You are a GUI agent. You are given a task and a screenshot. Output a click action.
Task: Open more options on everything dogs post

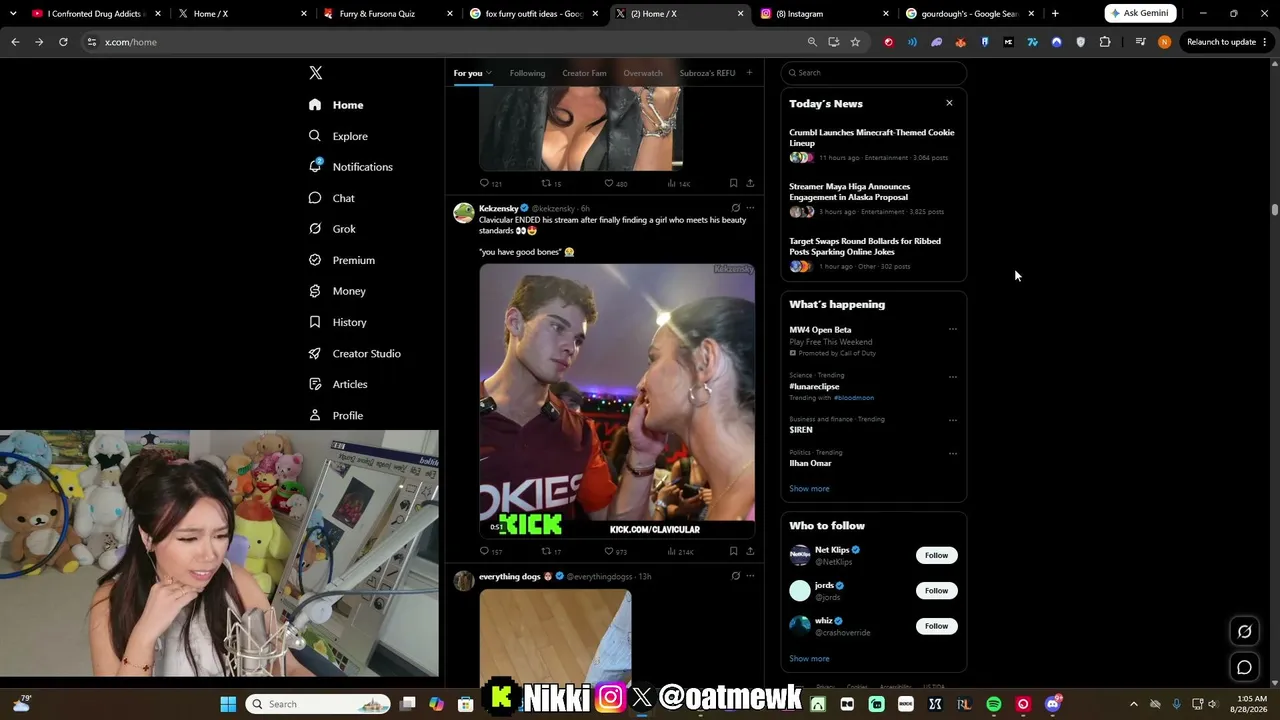point(750,576)
